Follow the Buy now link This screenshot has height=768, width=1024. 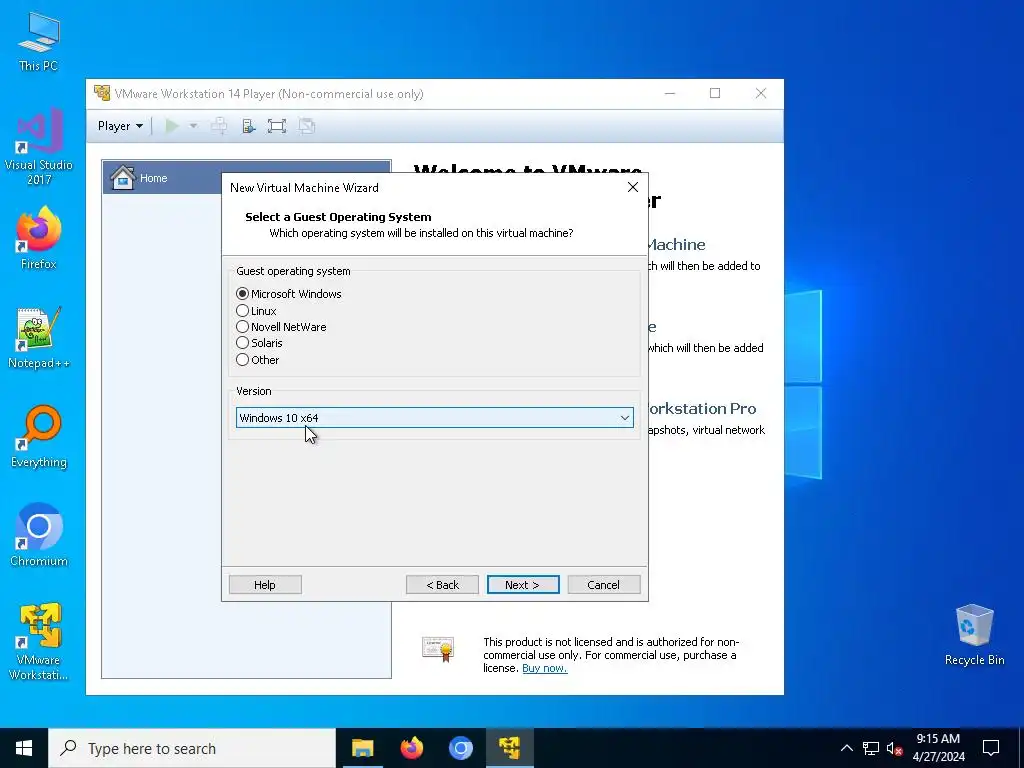pos(545,668)
